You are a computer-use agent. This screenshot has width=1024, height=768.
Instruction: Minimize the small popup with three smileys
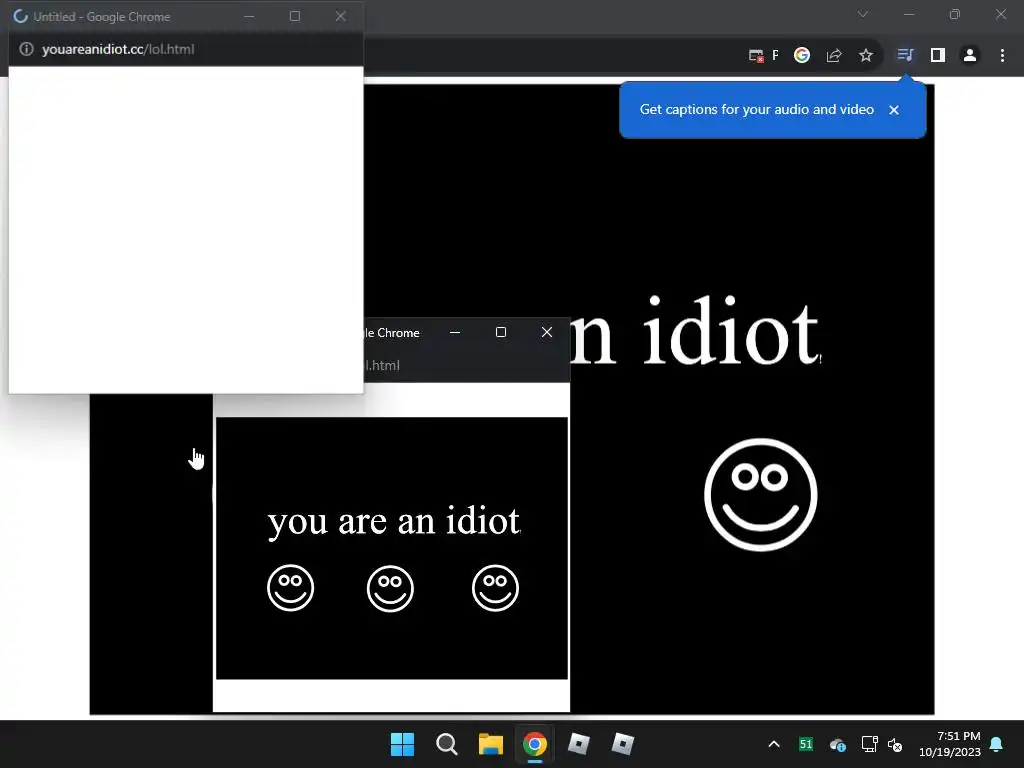point(455,332)
